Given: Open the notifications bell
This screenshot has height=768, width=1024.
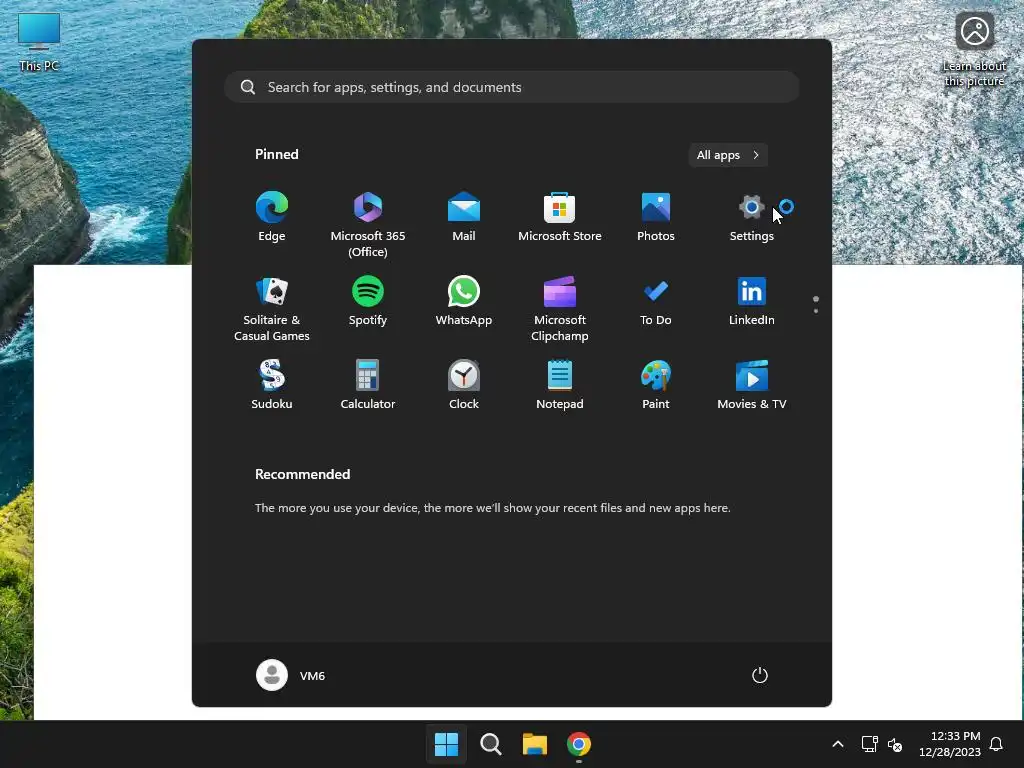Looking at the screenshot, I should click(997, 744).
